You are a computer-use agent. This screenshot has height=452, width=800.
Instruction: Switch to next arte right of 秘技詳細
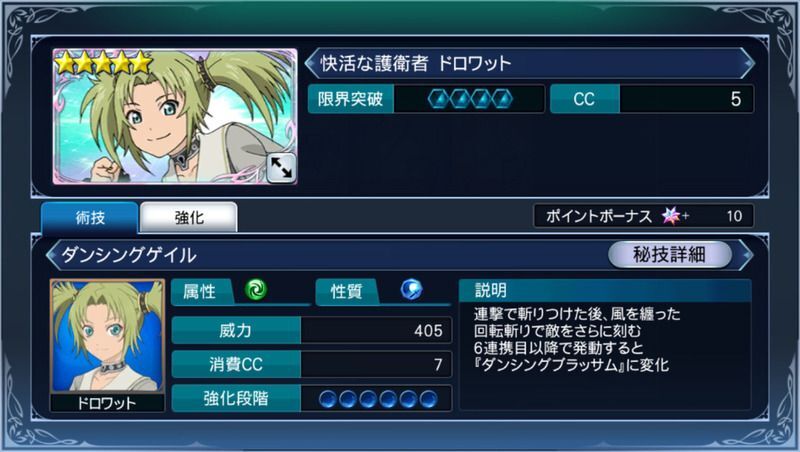coord(746,254)
